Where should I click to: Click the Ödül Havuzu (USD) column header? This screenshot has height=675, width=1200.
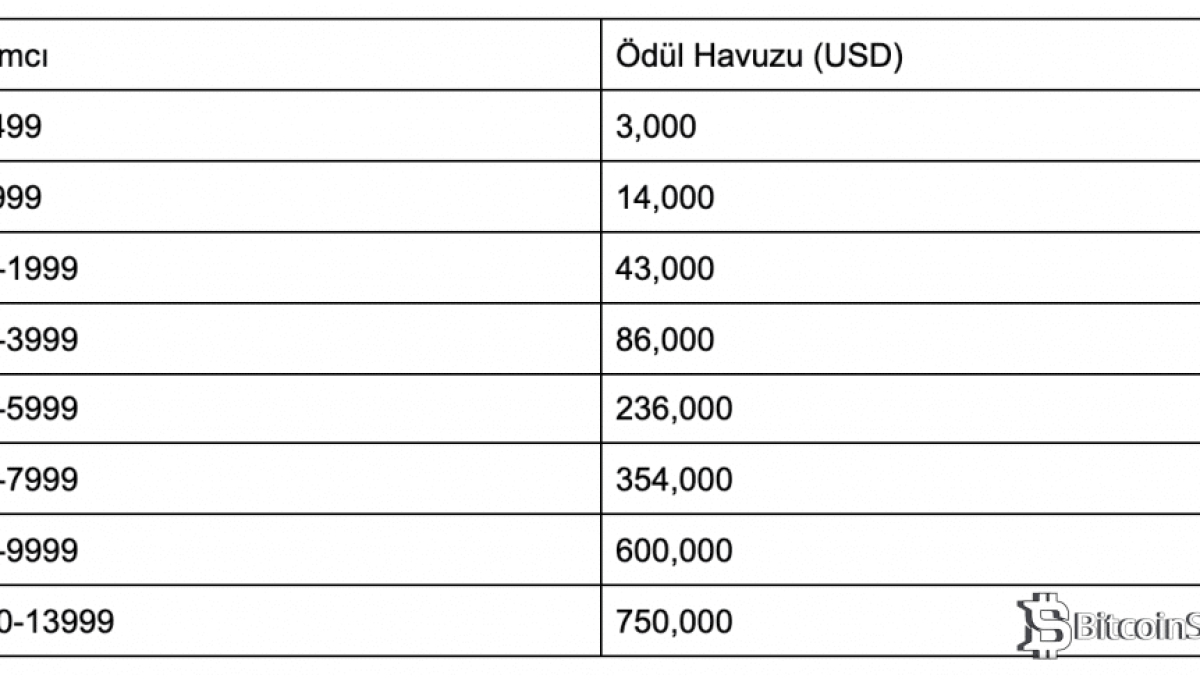pyautogui.click(x=759, y=56)
